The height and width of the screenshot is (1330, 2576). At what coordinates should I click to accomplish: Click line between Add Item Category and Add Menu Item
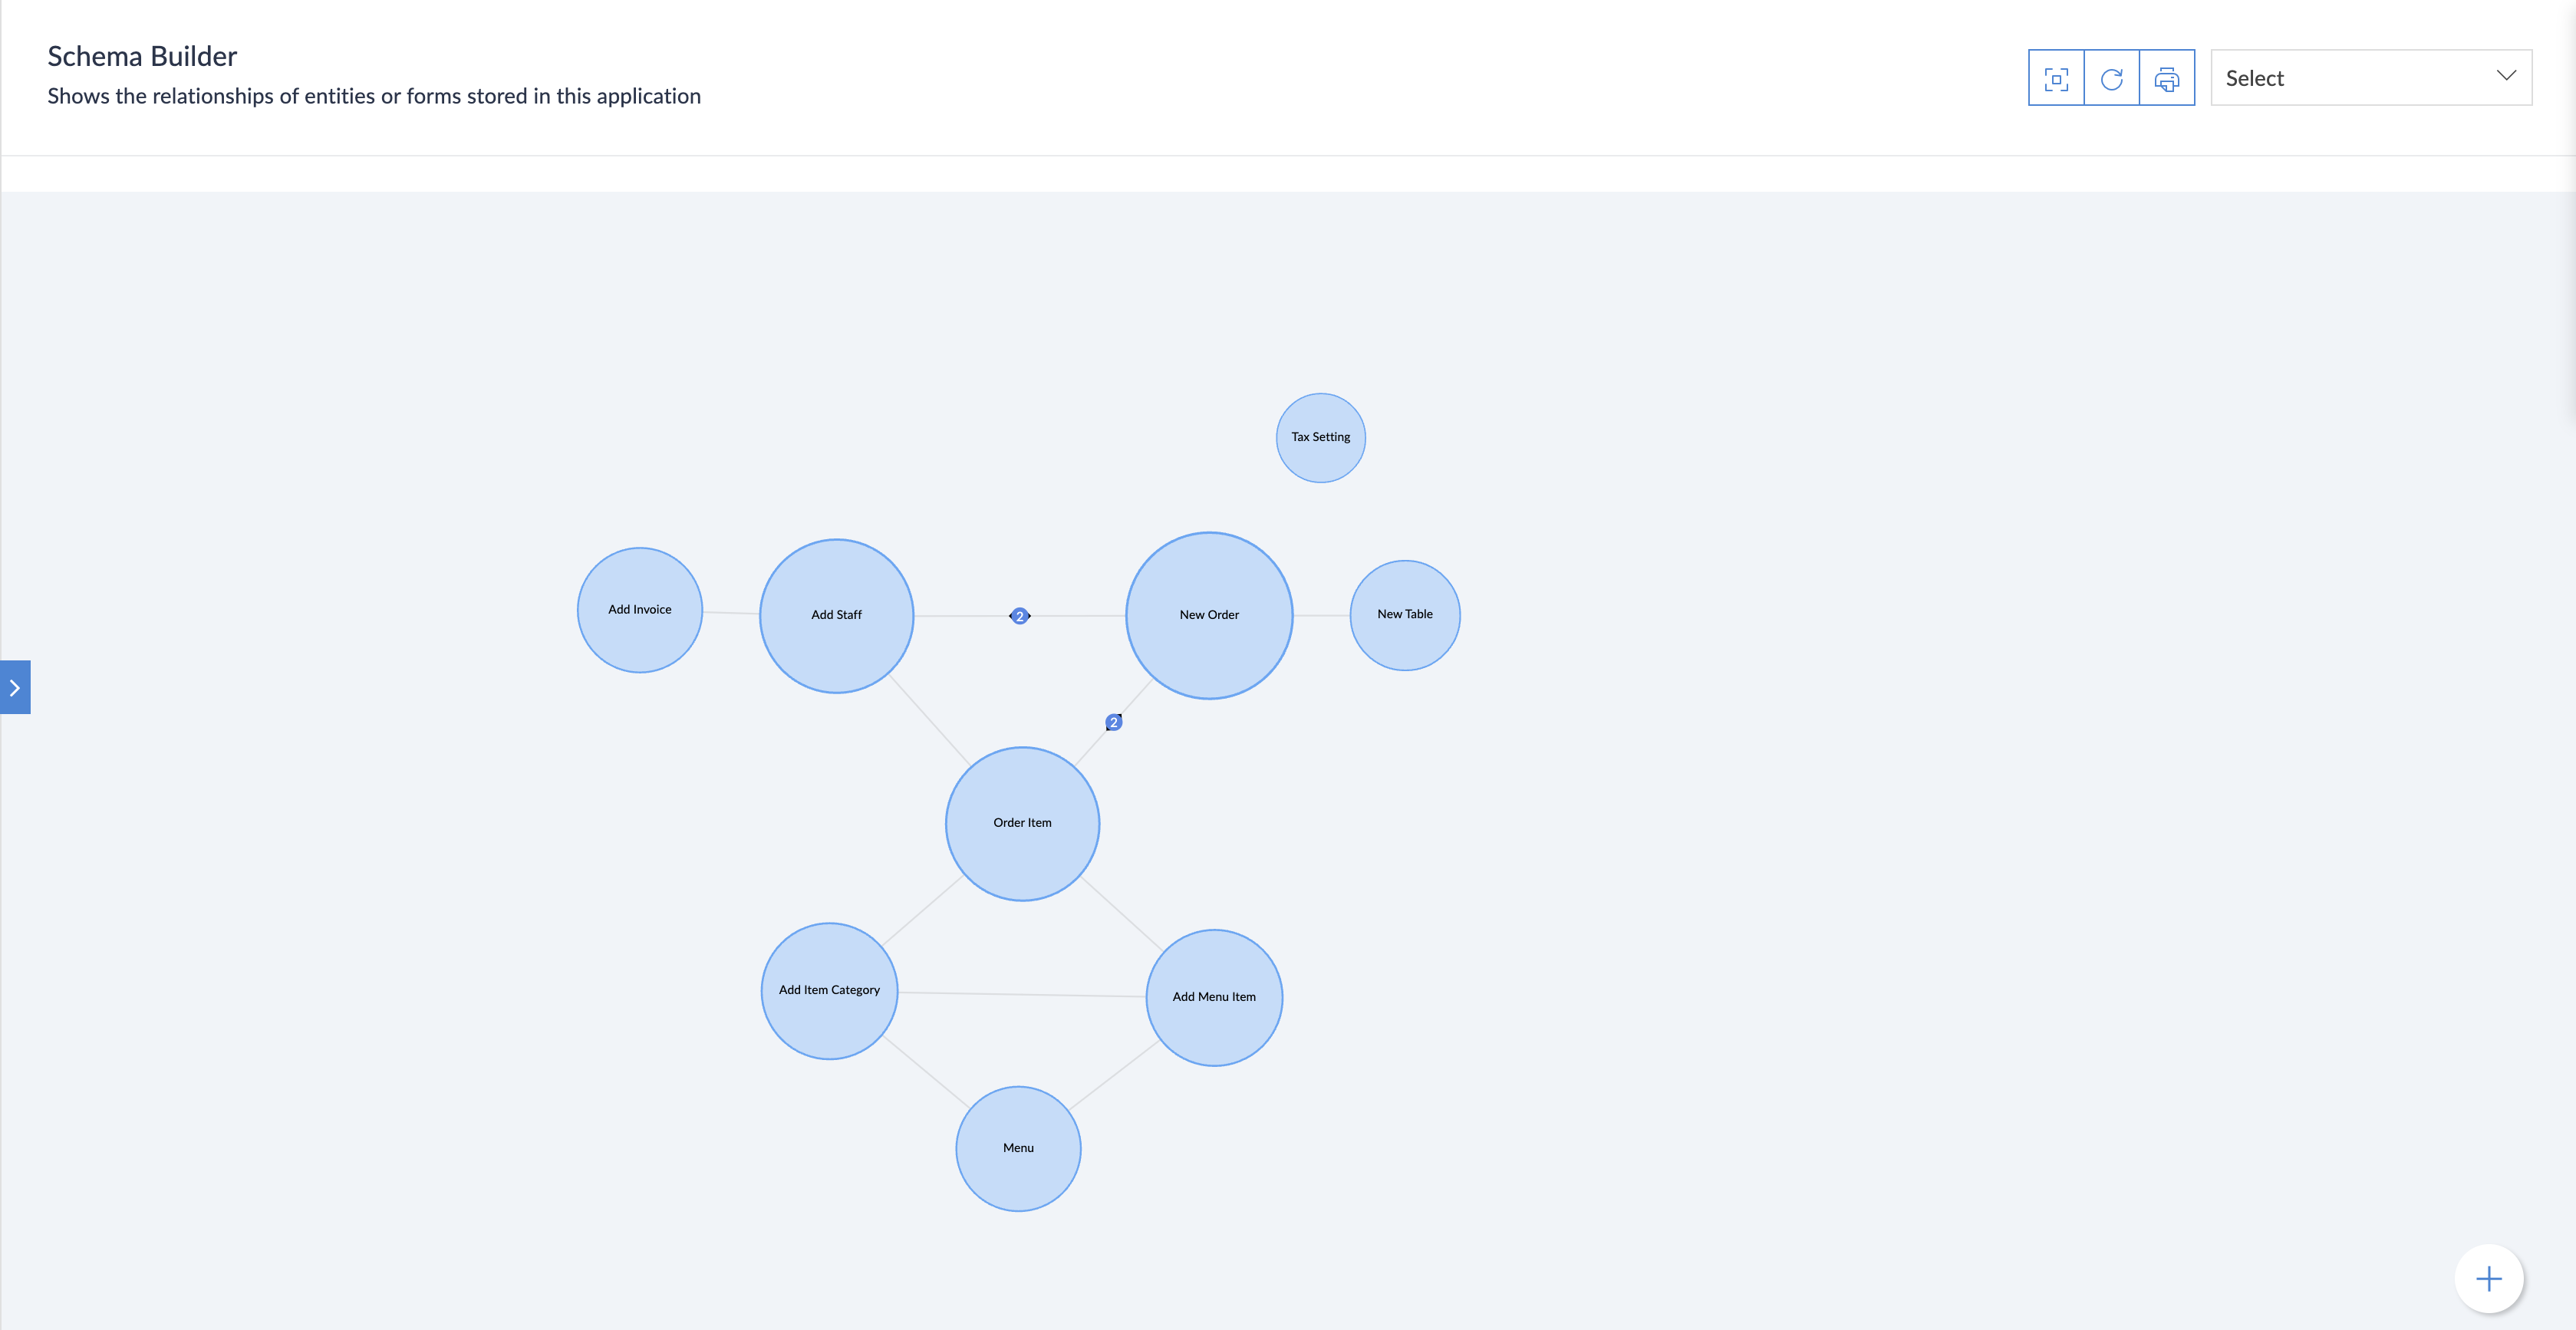pos(1020,994)
